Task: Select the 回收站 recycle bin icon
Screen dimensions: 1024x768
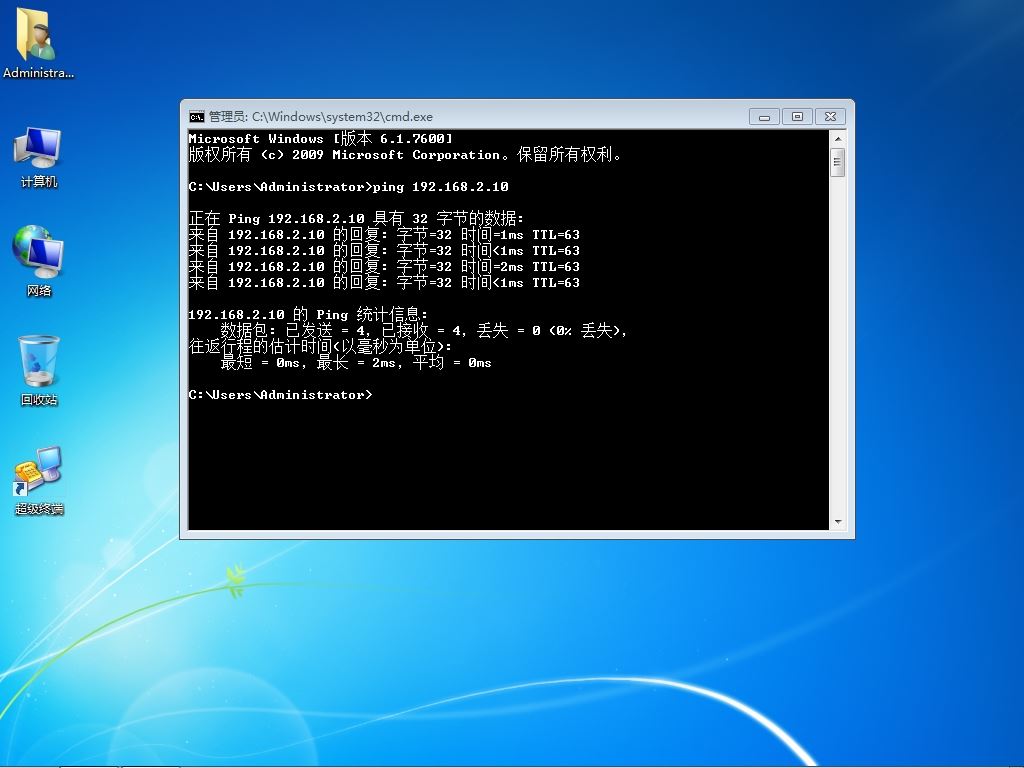Action: click(39, 370)
